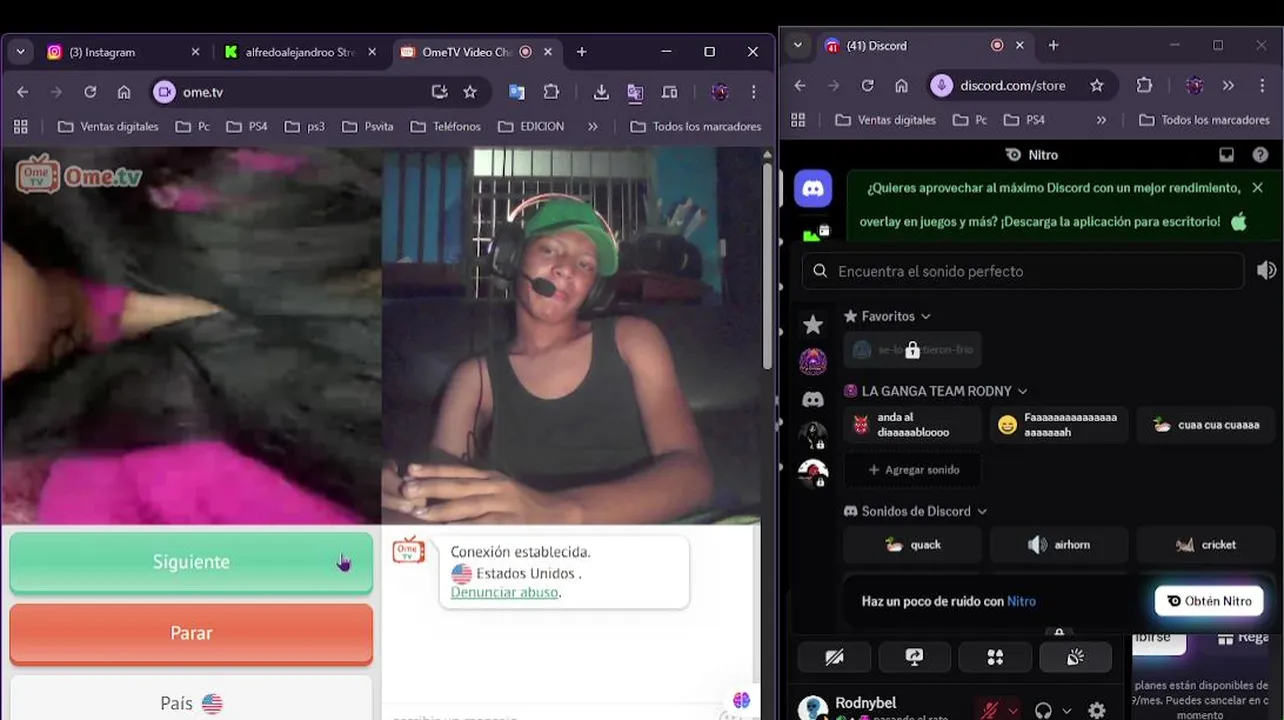
Task: Toggle the camera in Discord voice panel
Action: (x=834, y=657)
